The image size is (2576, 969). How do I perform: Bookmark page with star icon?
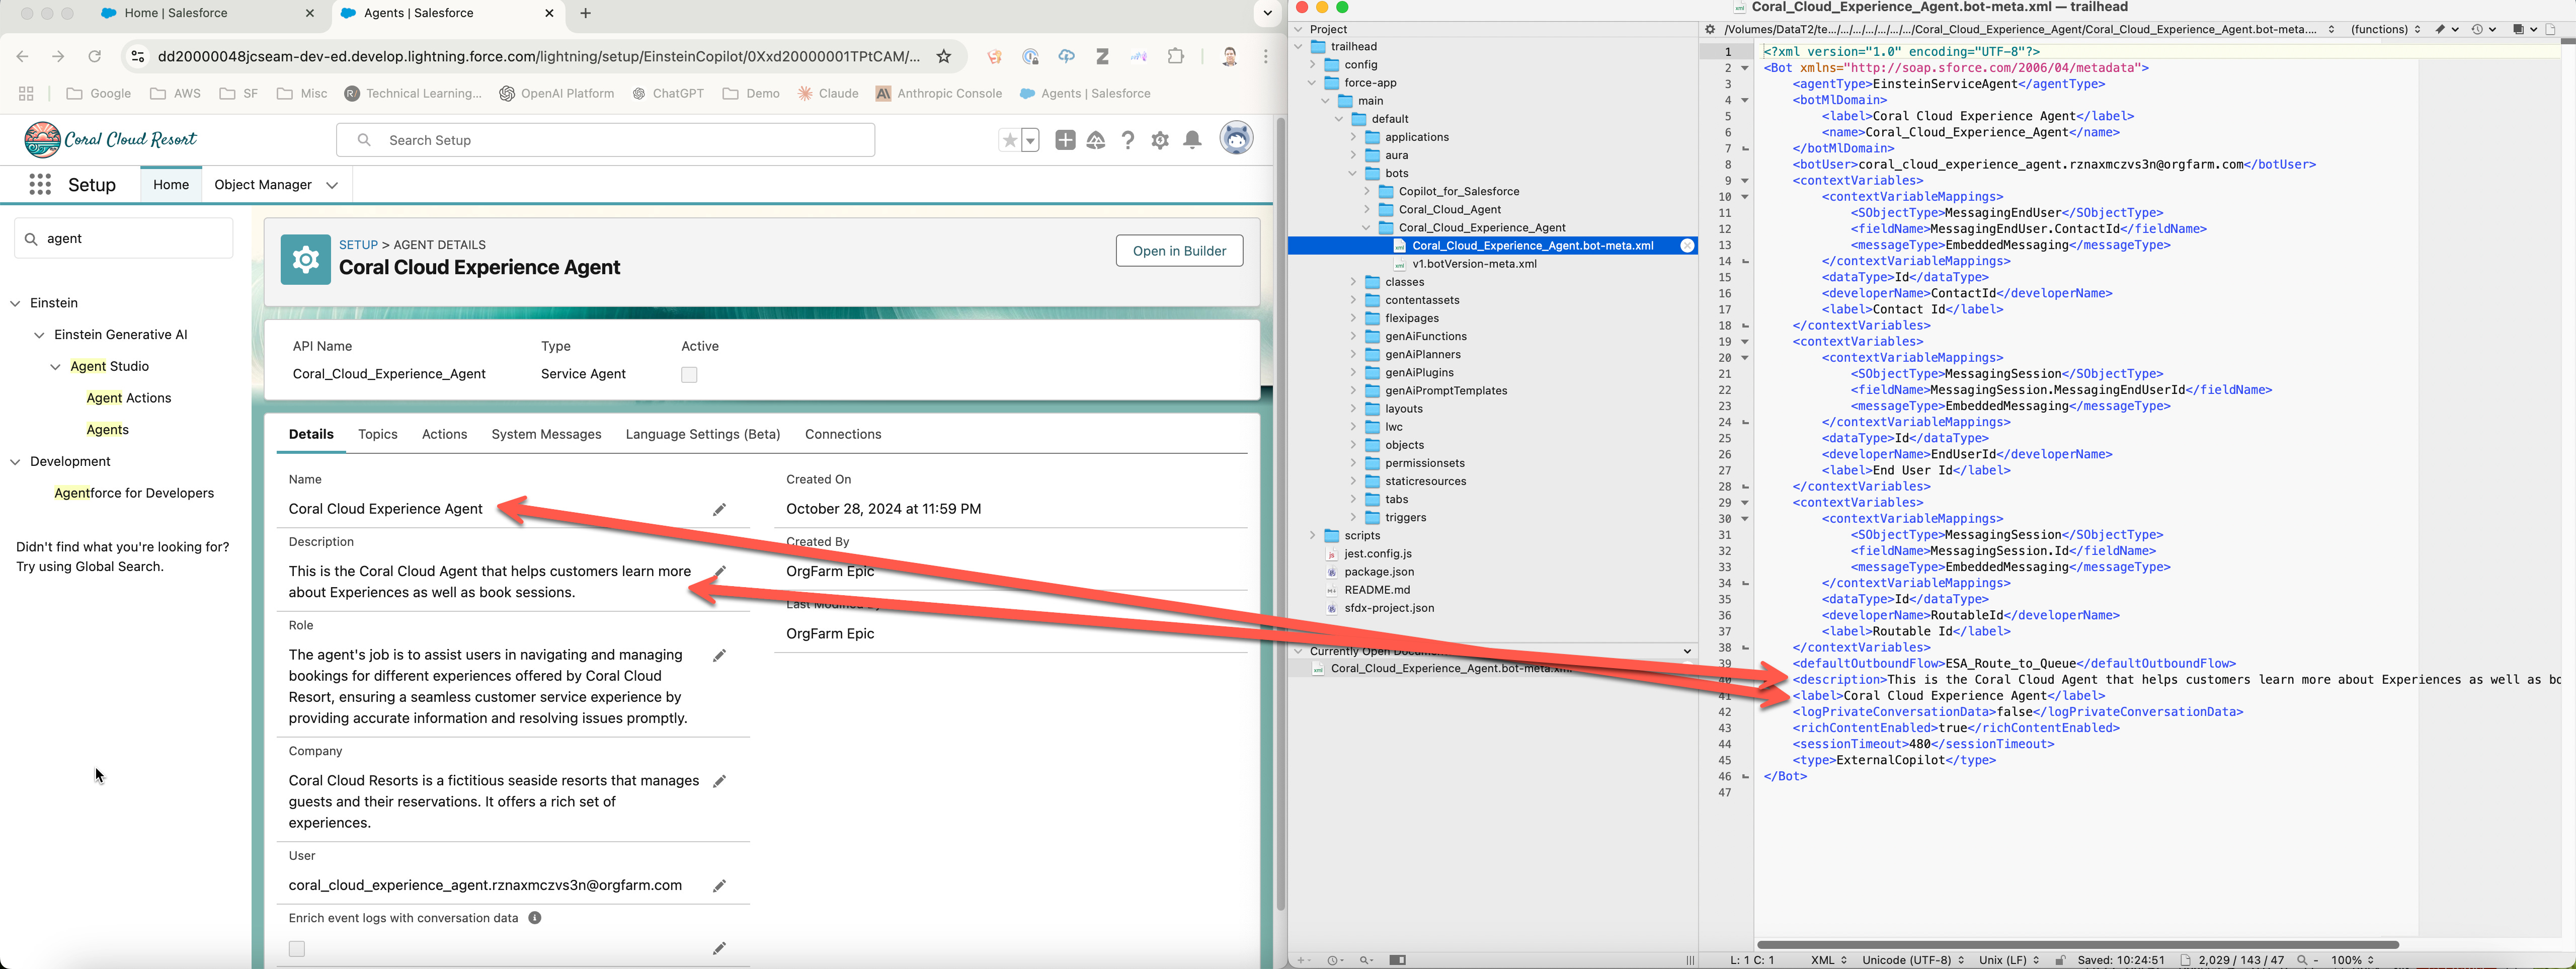pyautogui.click(x=943, y=56)
